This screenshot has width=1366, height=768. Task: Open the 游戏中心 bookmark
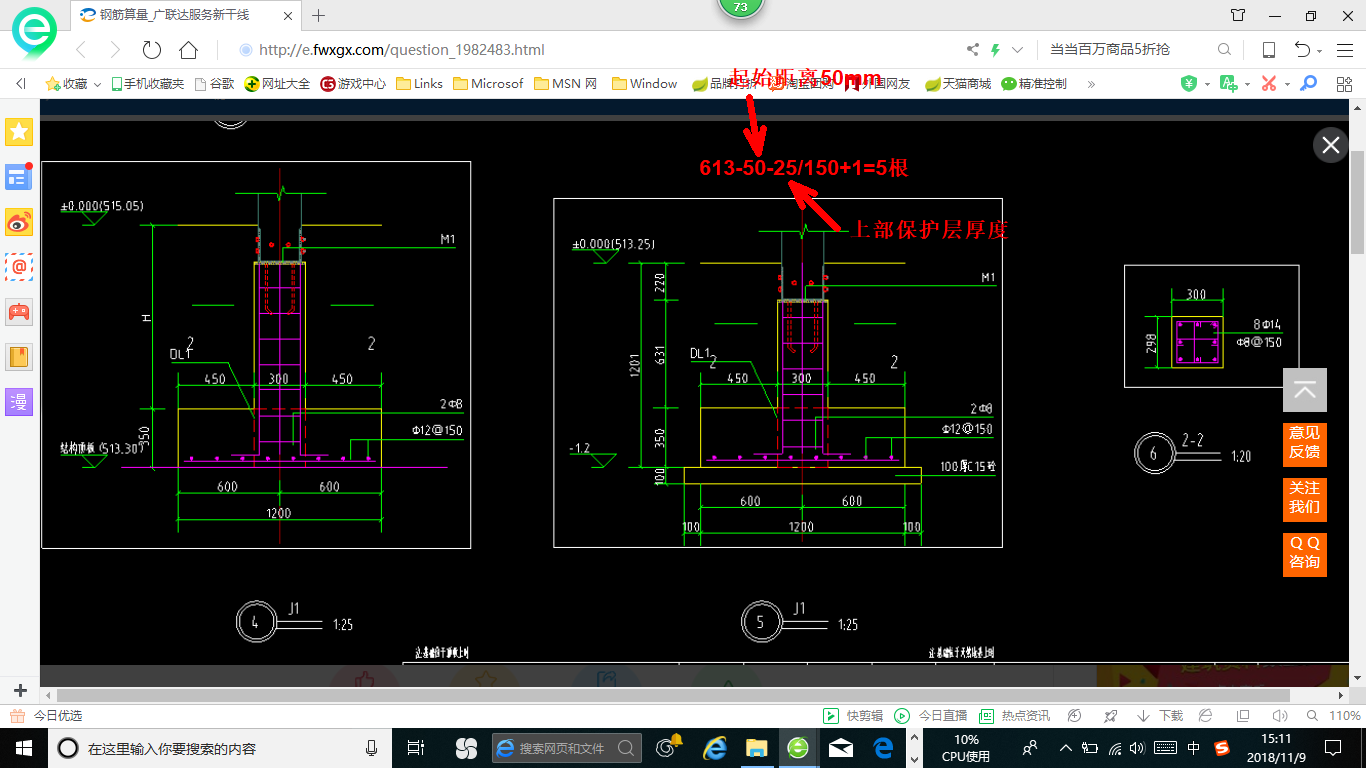353,84
